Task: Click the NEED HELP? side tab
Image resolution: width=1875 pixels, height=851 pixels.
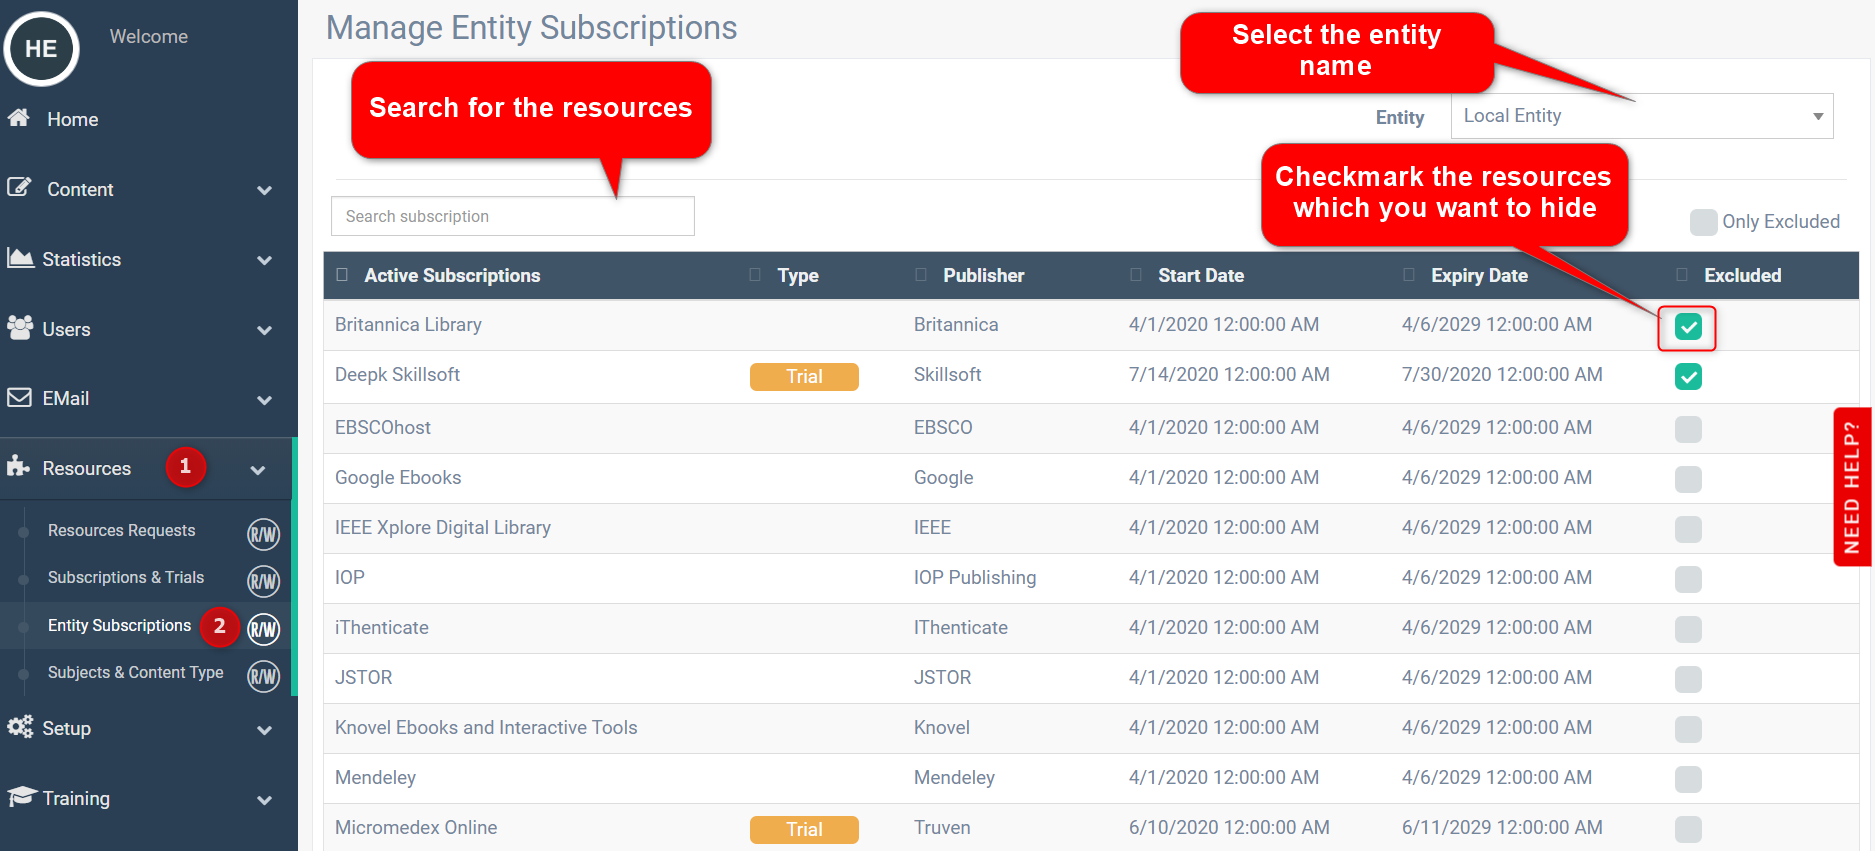Action: pos(1852,487)
